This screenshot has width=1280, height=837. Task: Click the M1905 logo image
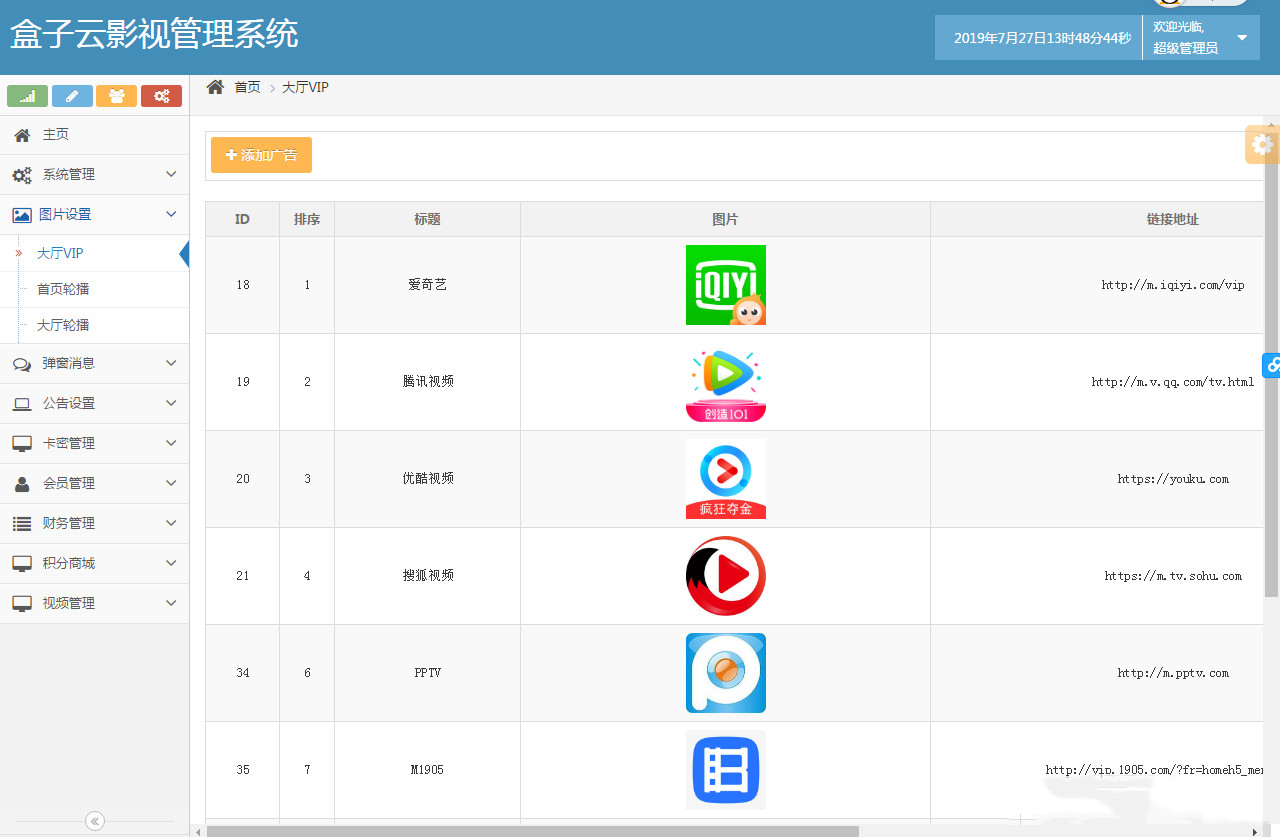[x=726, y=770]
